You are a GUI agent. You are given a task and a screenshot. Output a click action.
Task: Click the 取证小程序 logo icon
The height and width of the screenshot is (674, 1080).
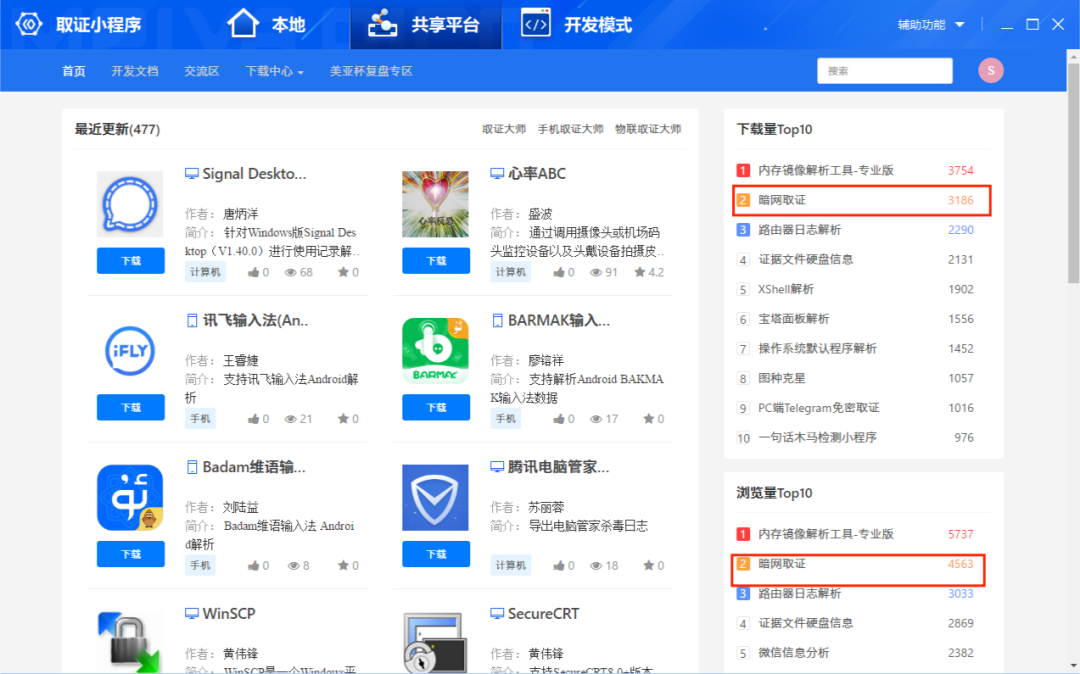click(x=29, y=25)
